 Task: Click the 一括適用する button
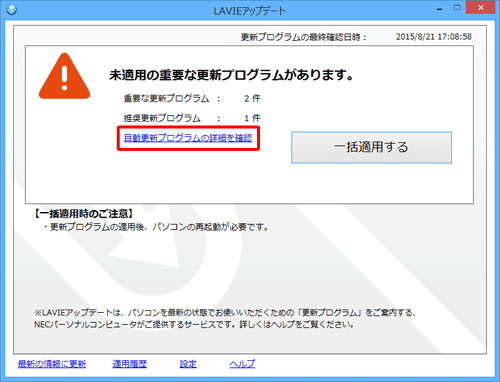coord(371,147)
